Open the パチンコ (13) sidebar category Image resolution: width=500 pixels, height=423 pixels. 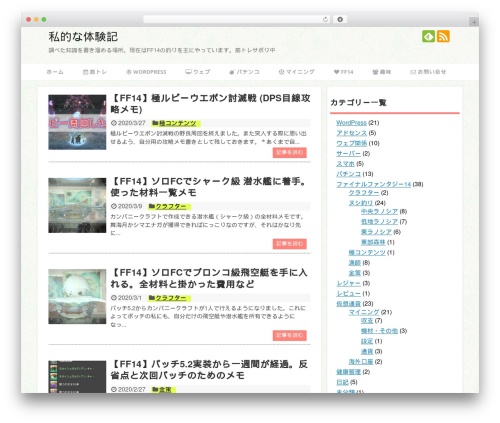click(348, 174)
